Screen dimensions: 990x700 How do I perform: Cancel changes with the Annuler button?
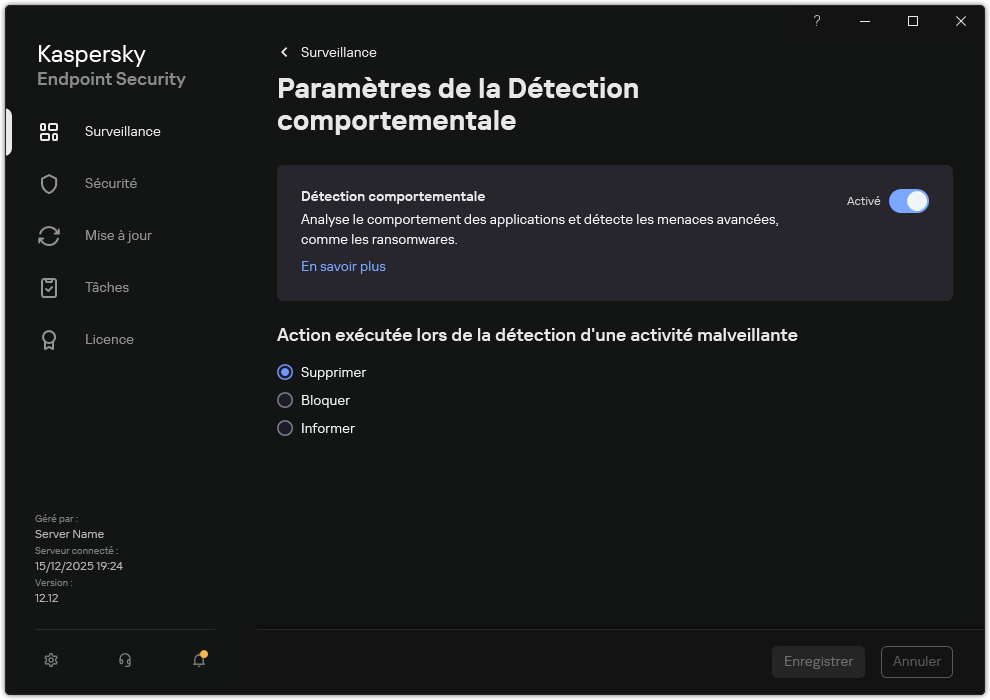point(916,661)
